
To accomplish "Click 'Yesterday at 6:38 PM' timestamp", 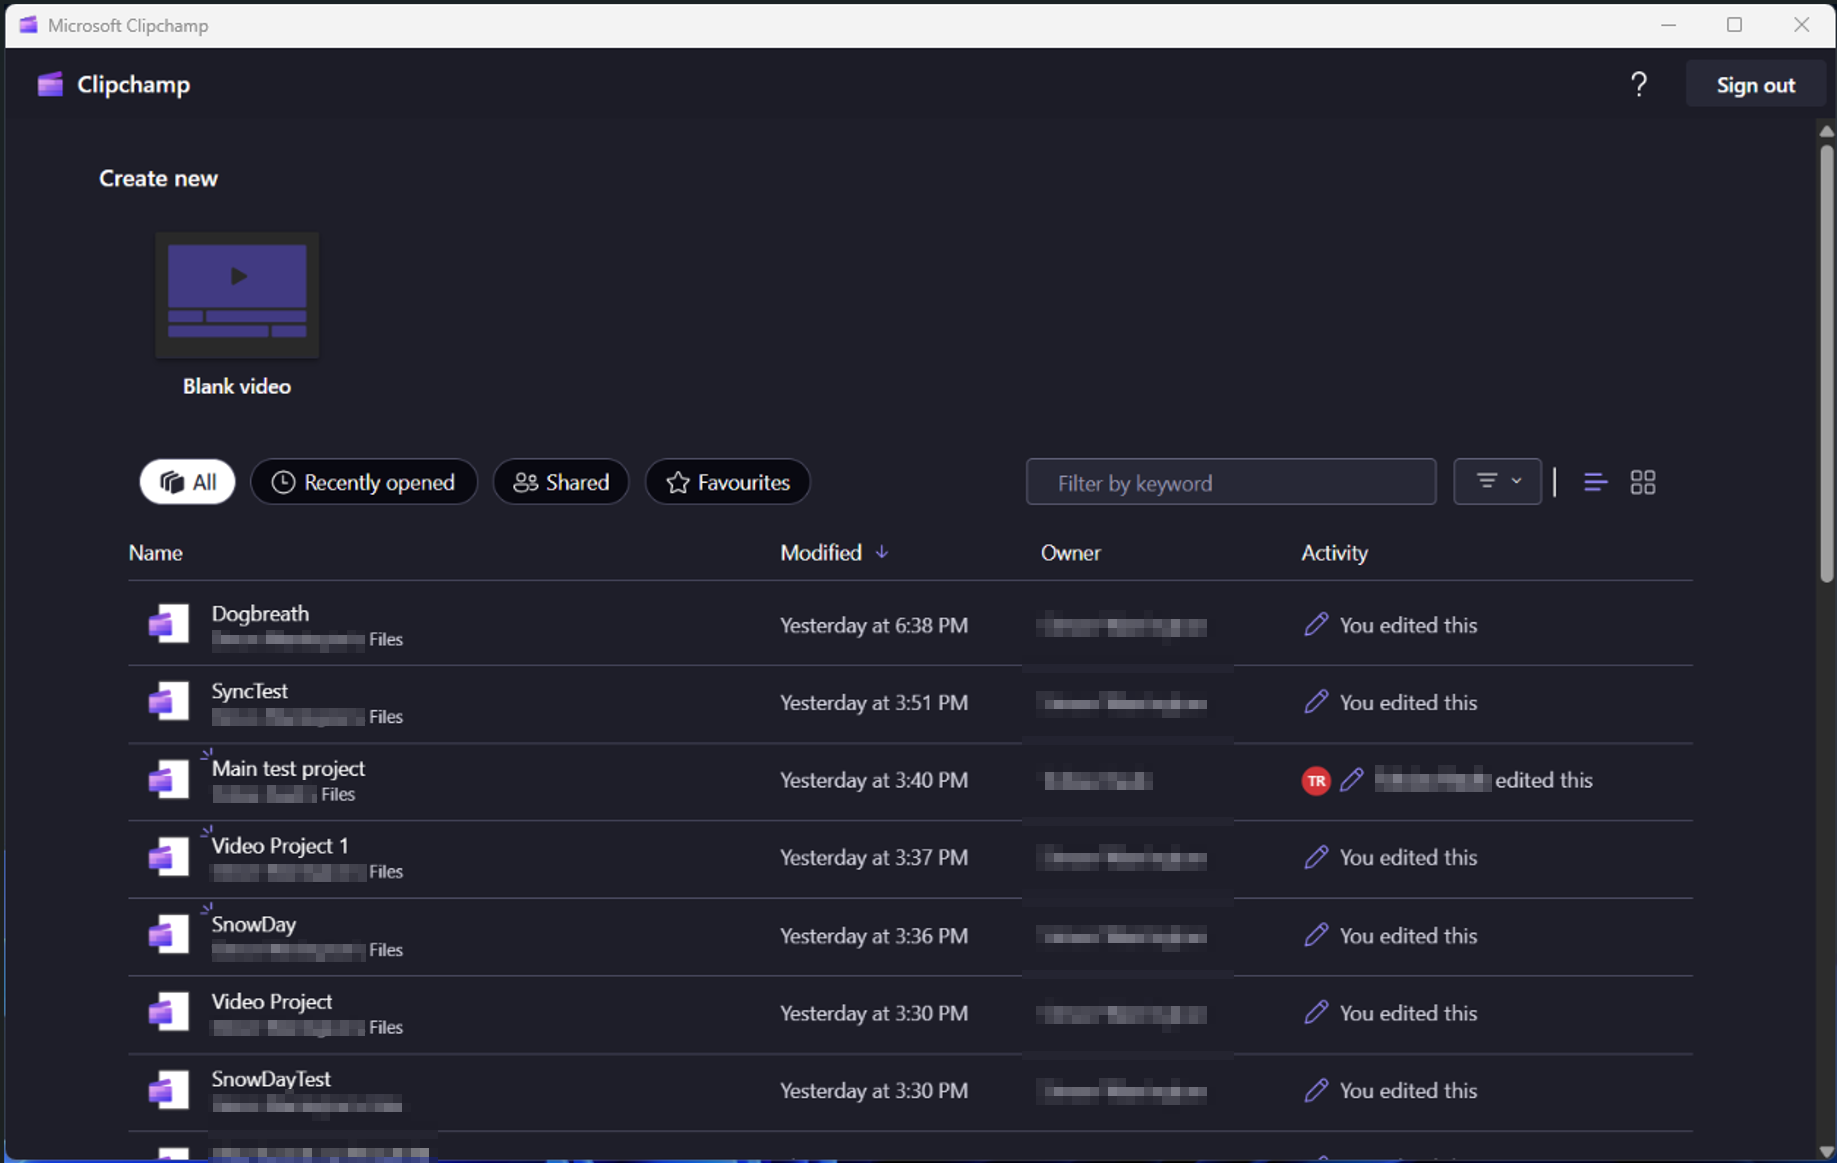I will [873, 625].
